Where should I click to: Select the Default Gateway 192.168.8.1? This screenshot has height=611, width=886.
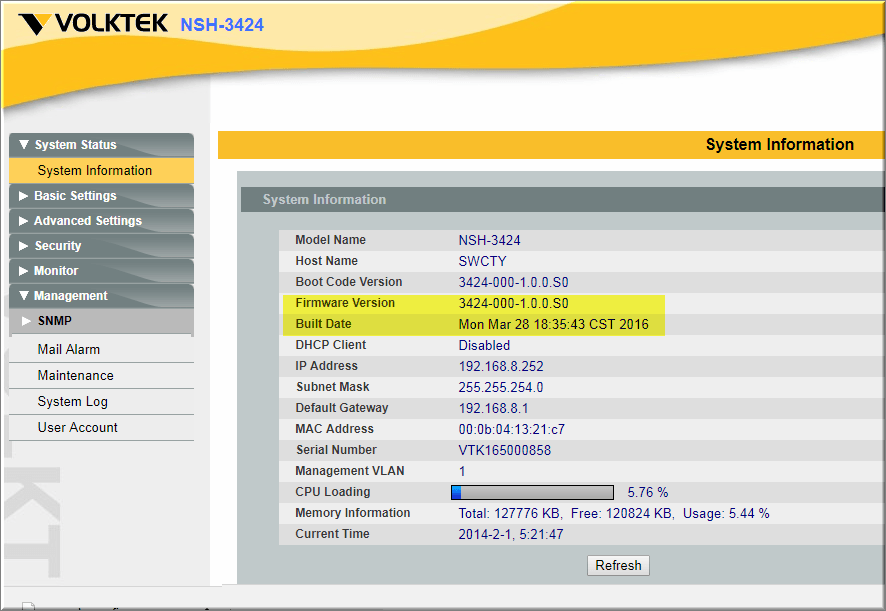493,408
